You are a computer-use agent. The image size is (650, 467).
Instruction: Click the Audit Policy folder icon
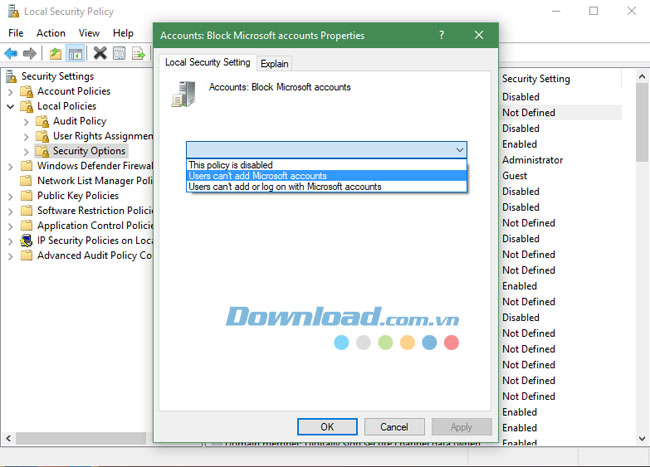point(42,121)
